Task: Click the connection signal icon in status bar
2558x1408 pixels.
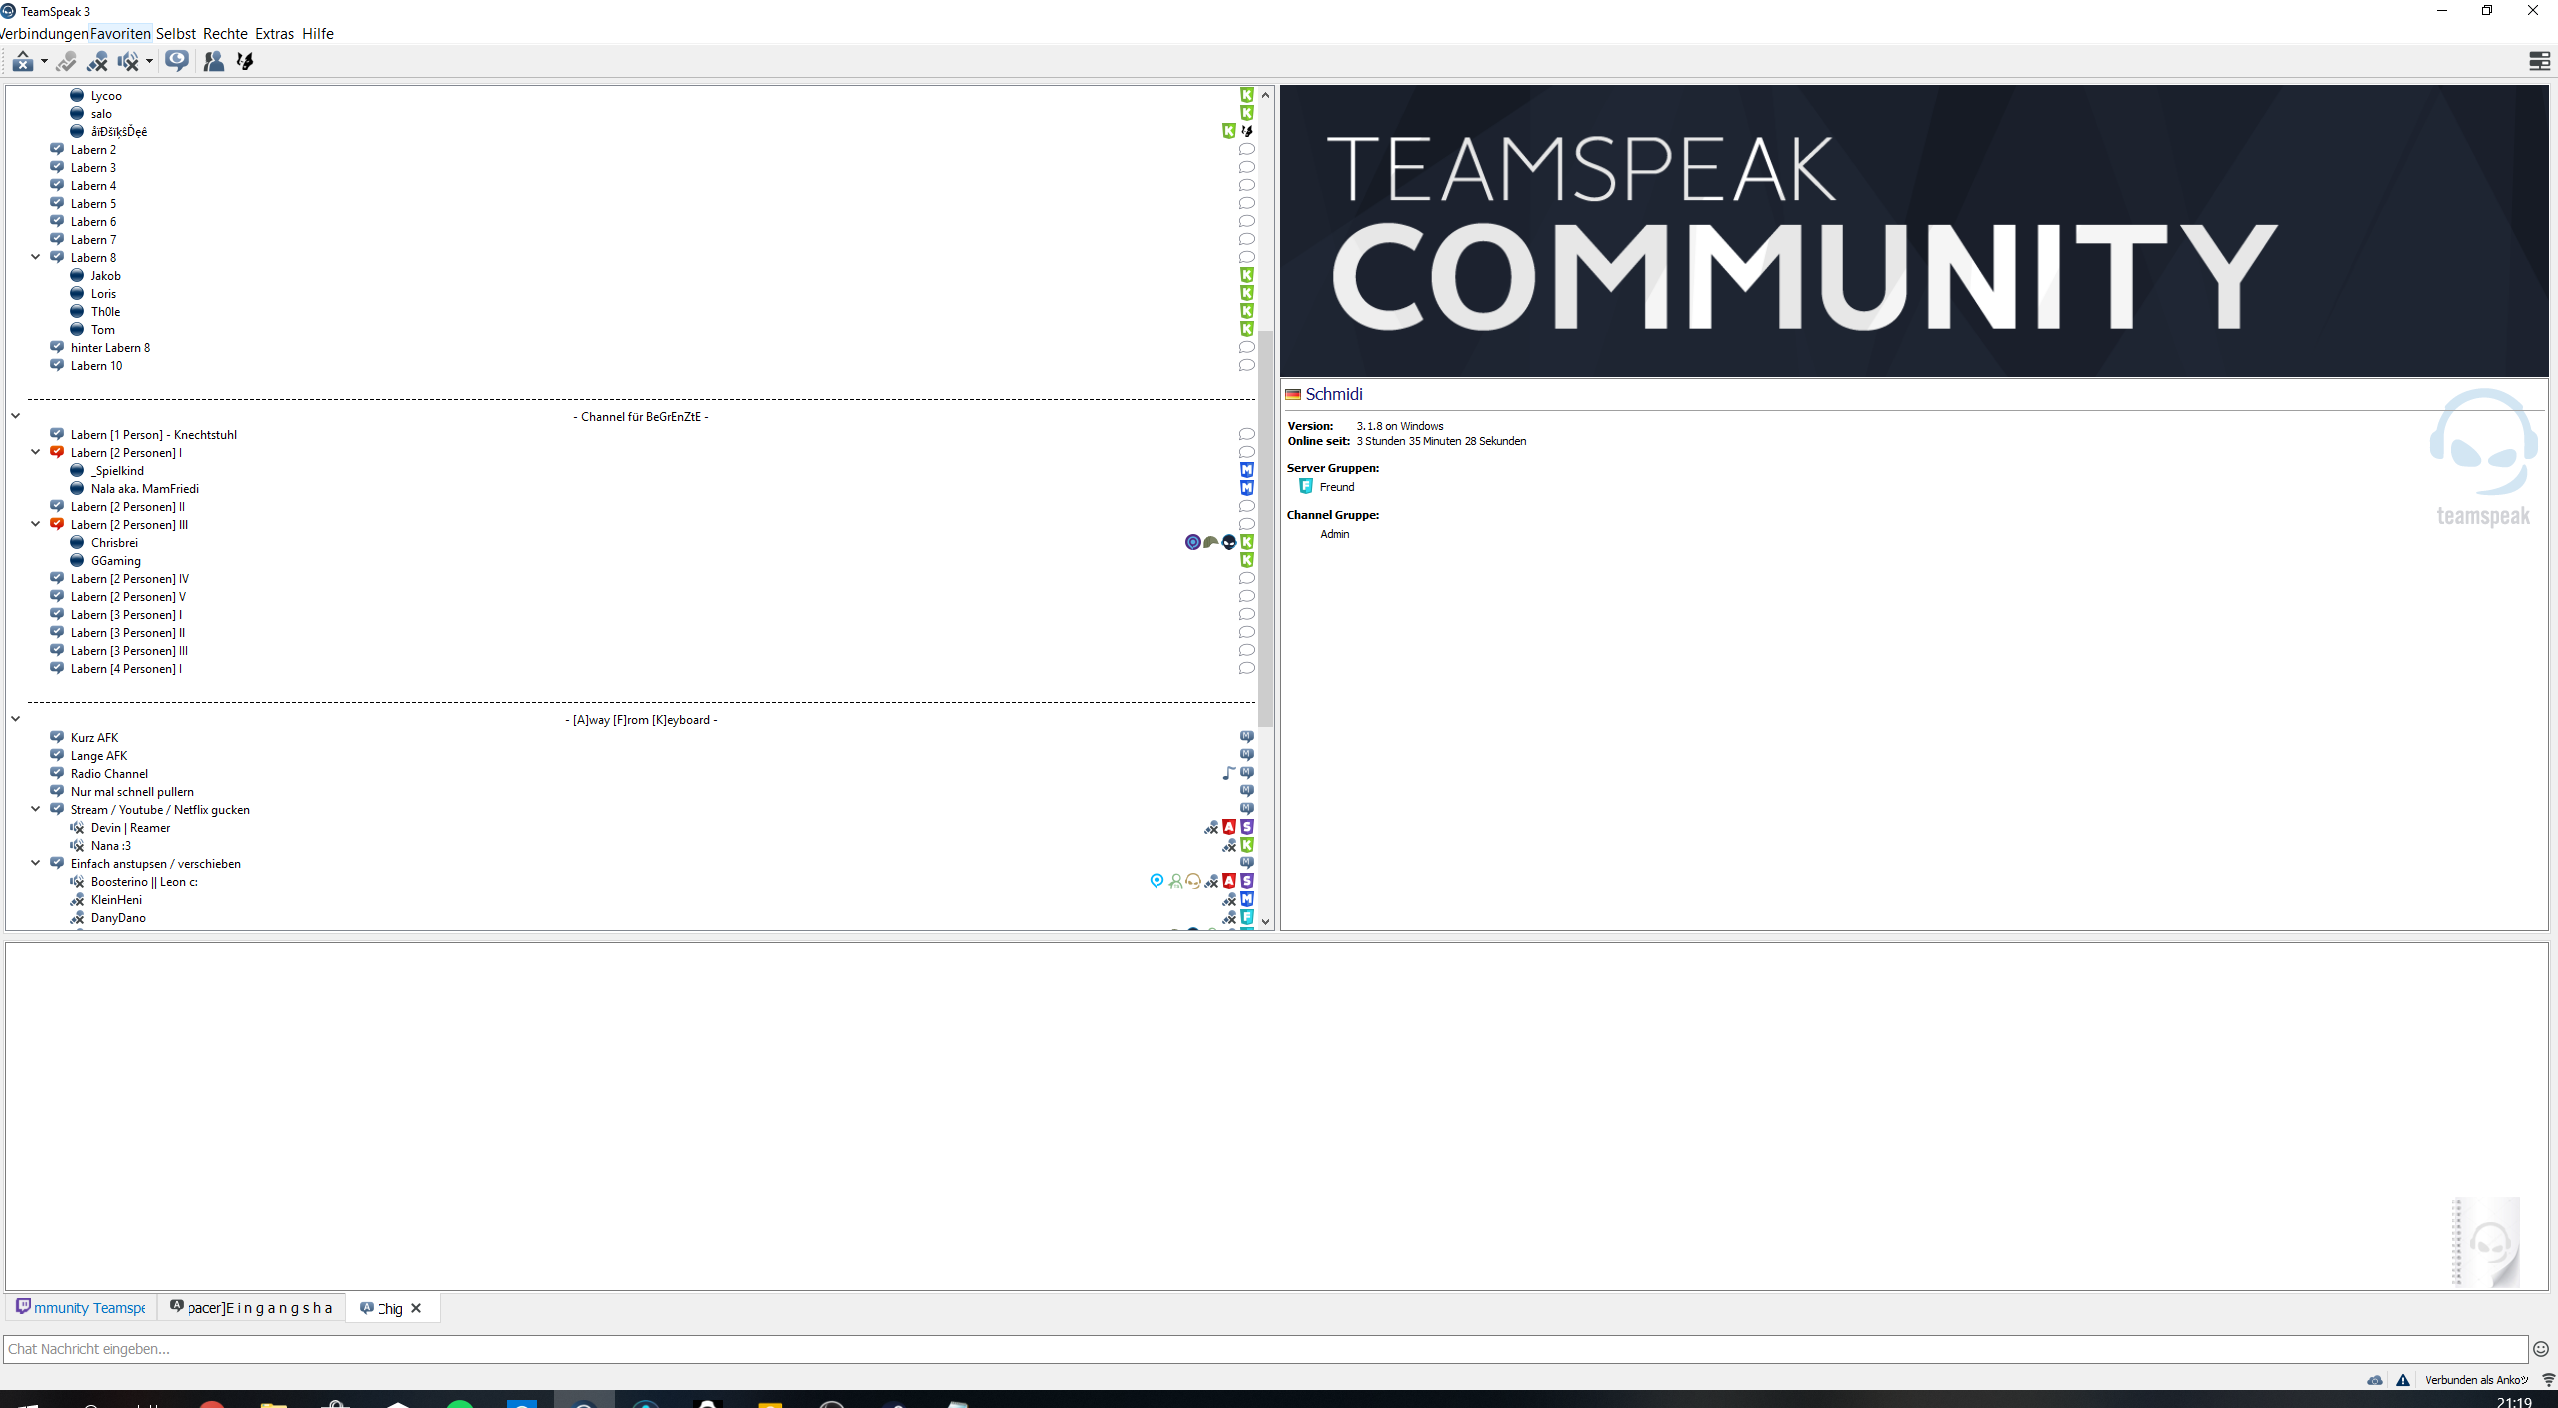Action: [2547, 1380]
